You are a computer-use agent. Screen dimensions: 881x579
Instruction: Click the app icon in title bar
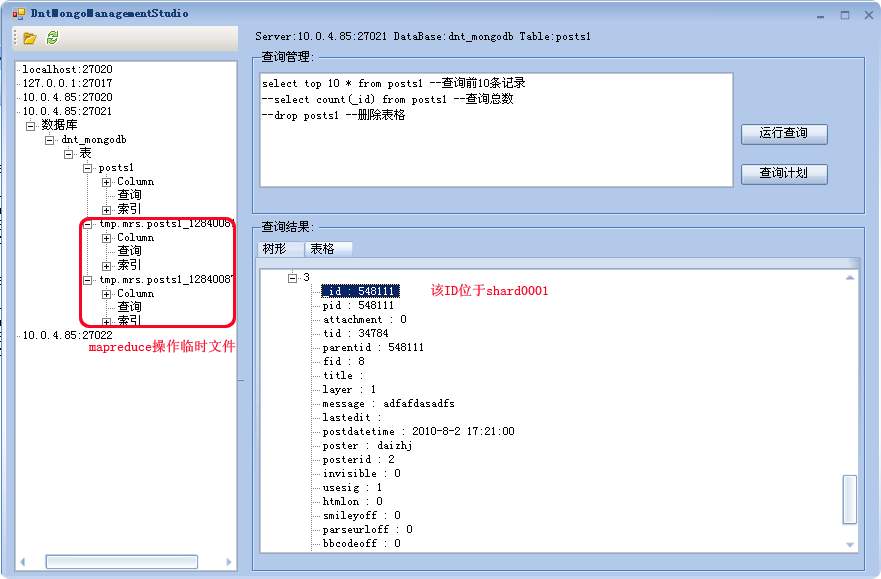pyautogui.click(x=19, y=13)
